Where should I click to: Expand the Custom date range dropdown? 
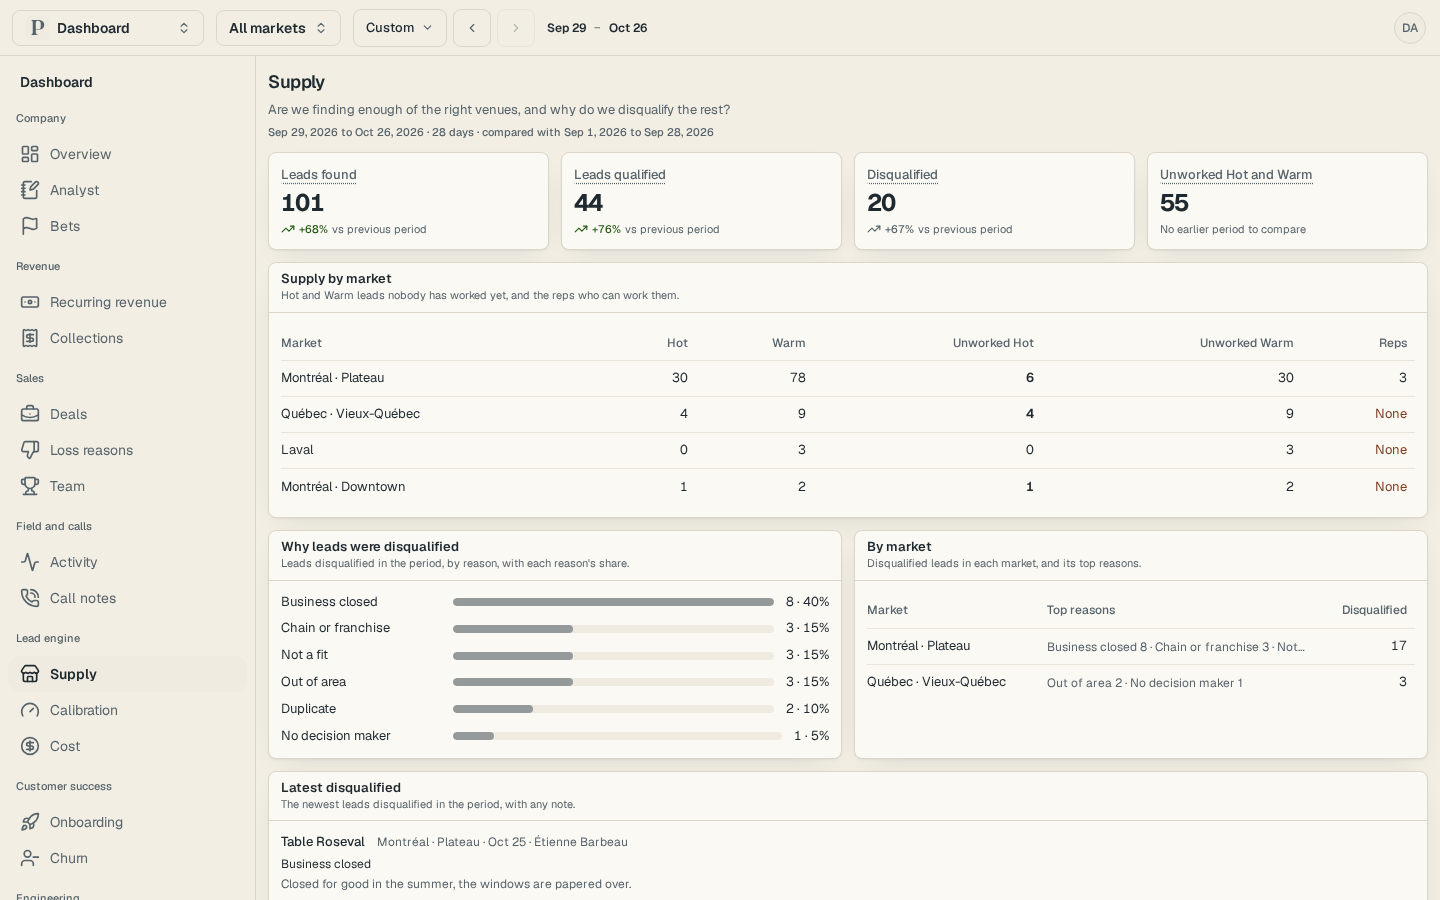tap(400, 28)
